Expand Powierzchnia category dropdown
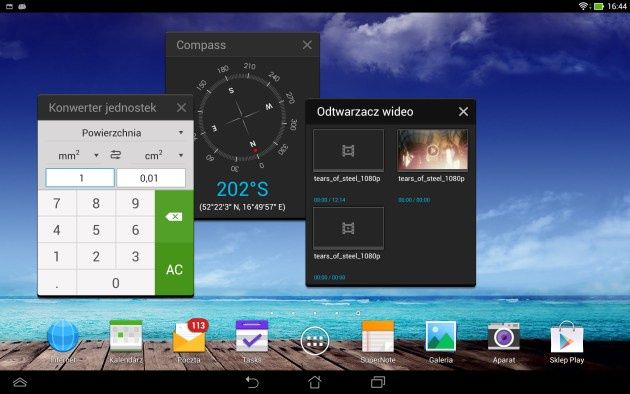This screenshot has height=394, width=630. click(116, 133)
